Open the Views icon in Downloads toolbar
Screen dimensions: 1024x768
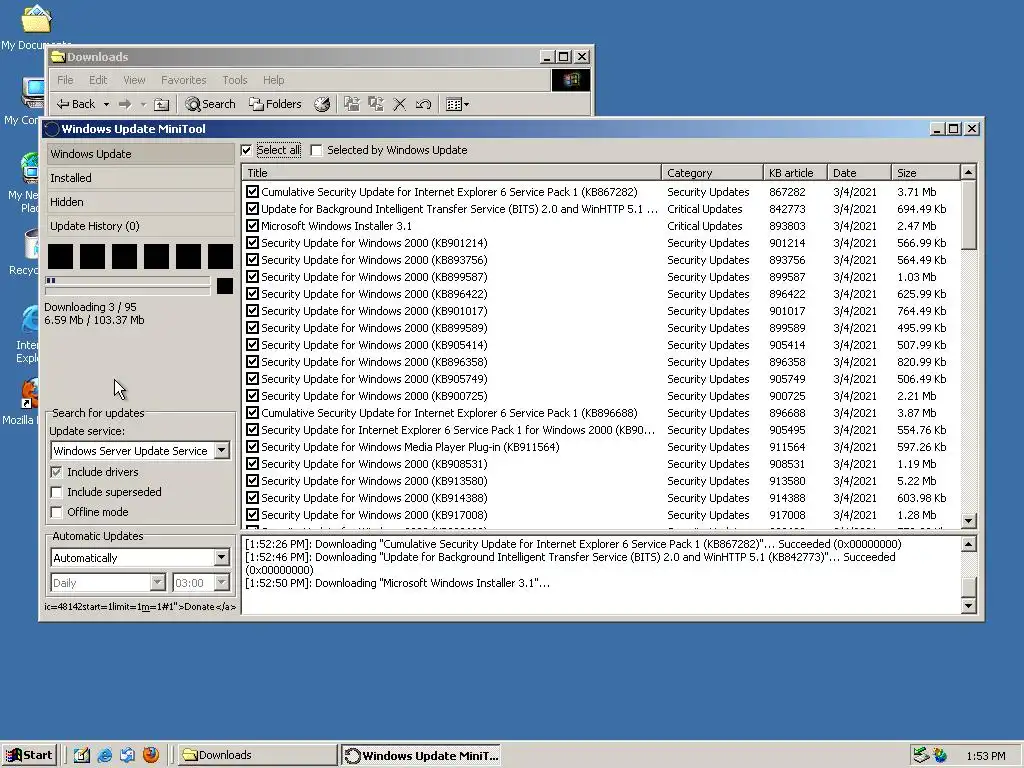457,104
